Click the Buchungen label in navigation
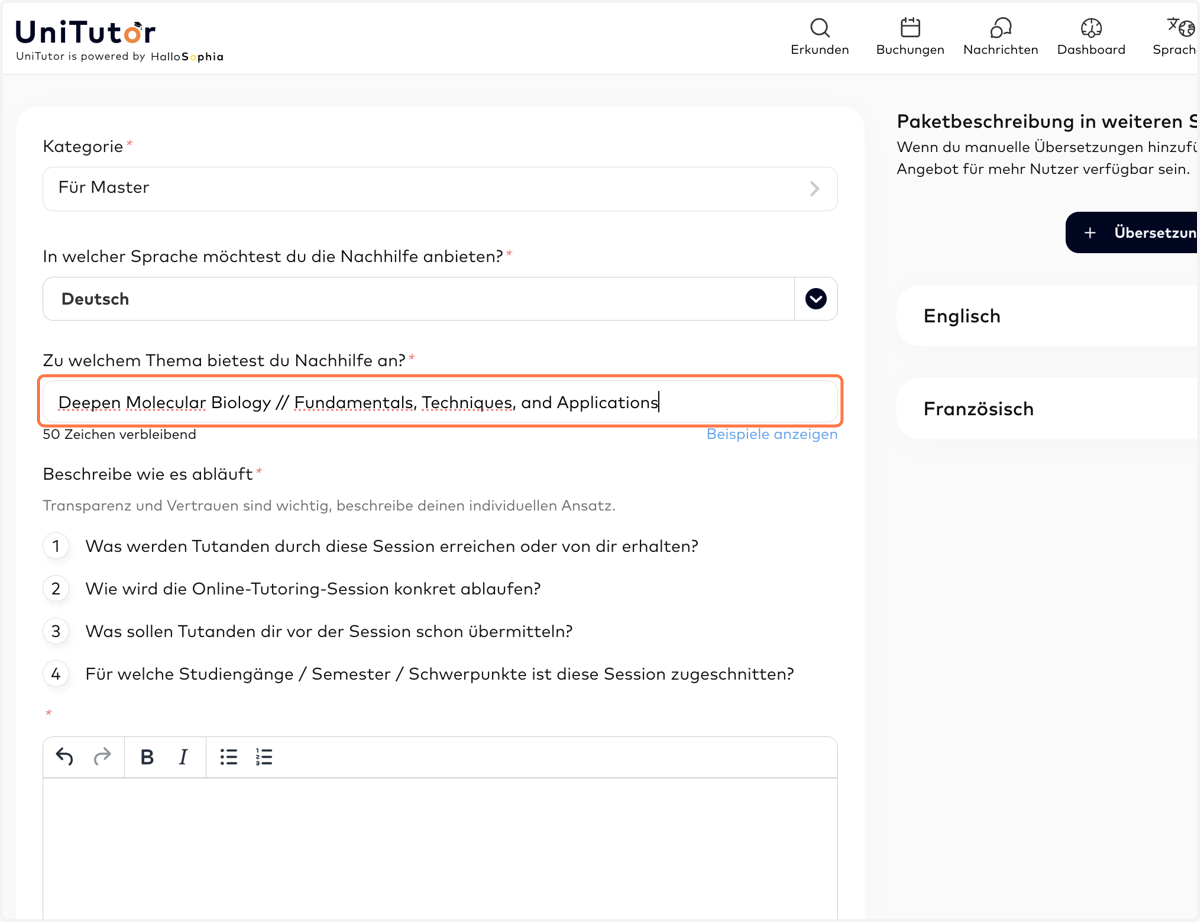This screenshot has width=1200, height=922. [x=910, y=50]
